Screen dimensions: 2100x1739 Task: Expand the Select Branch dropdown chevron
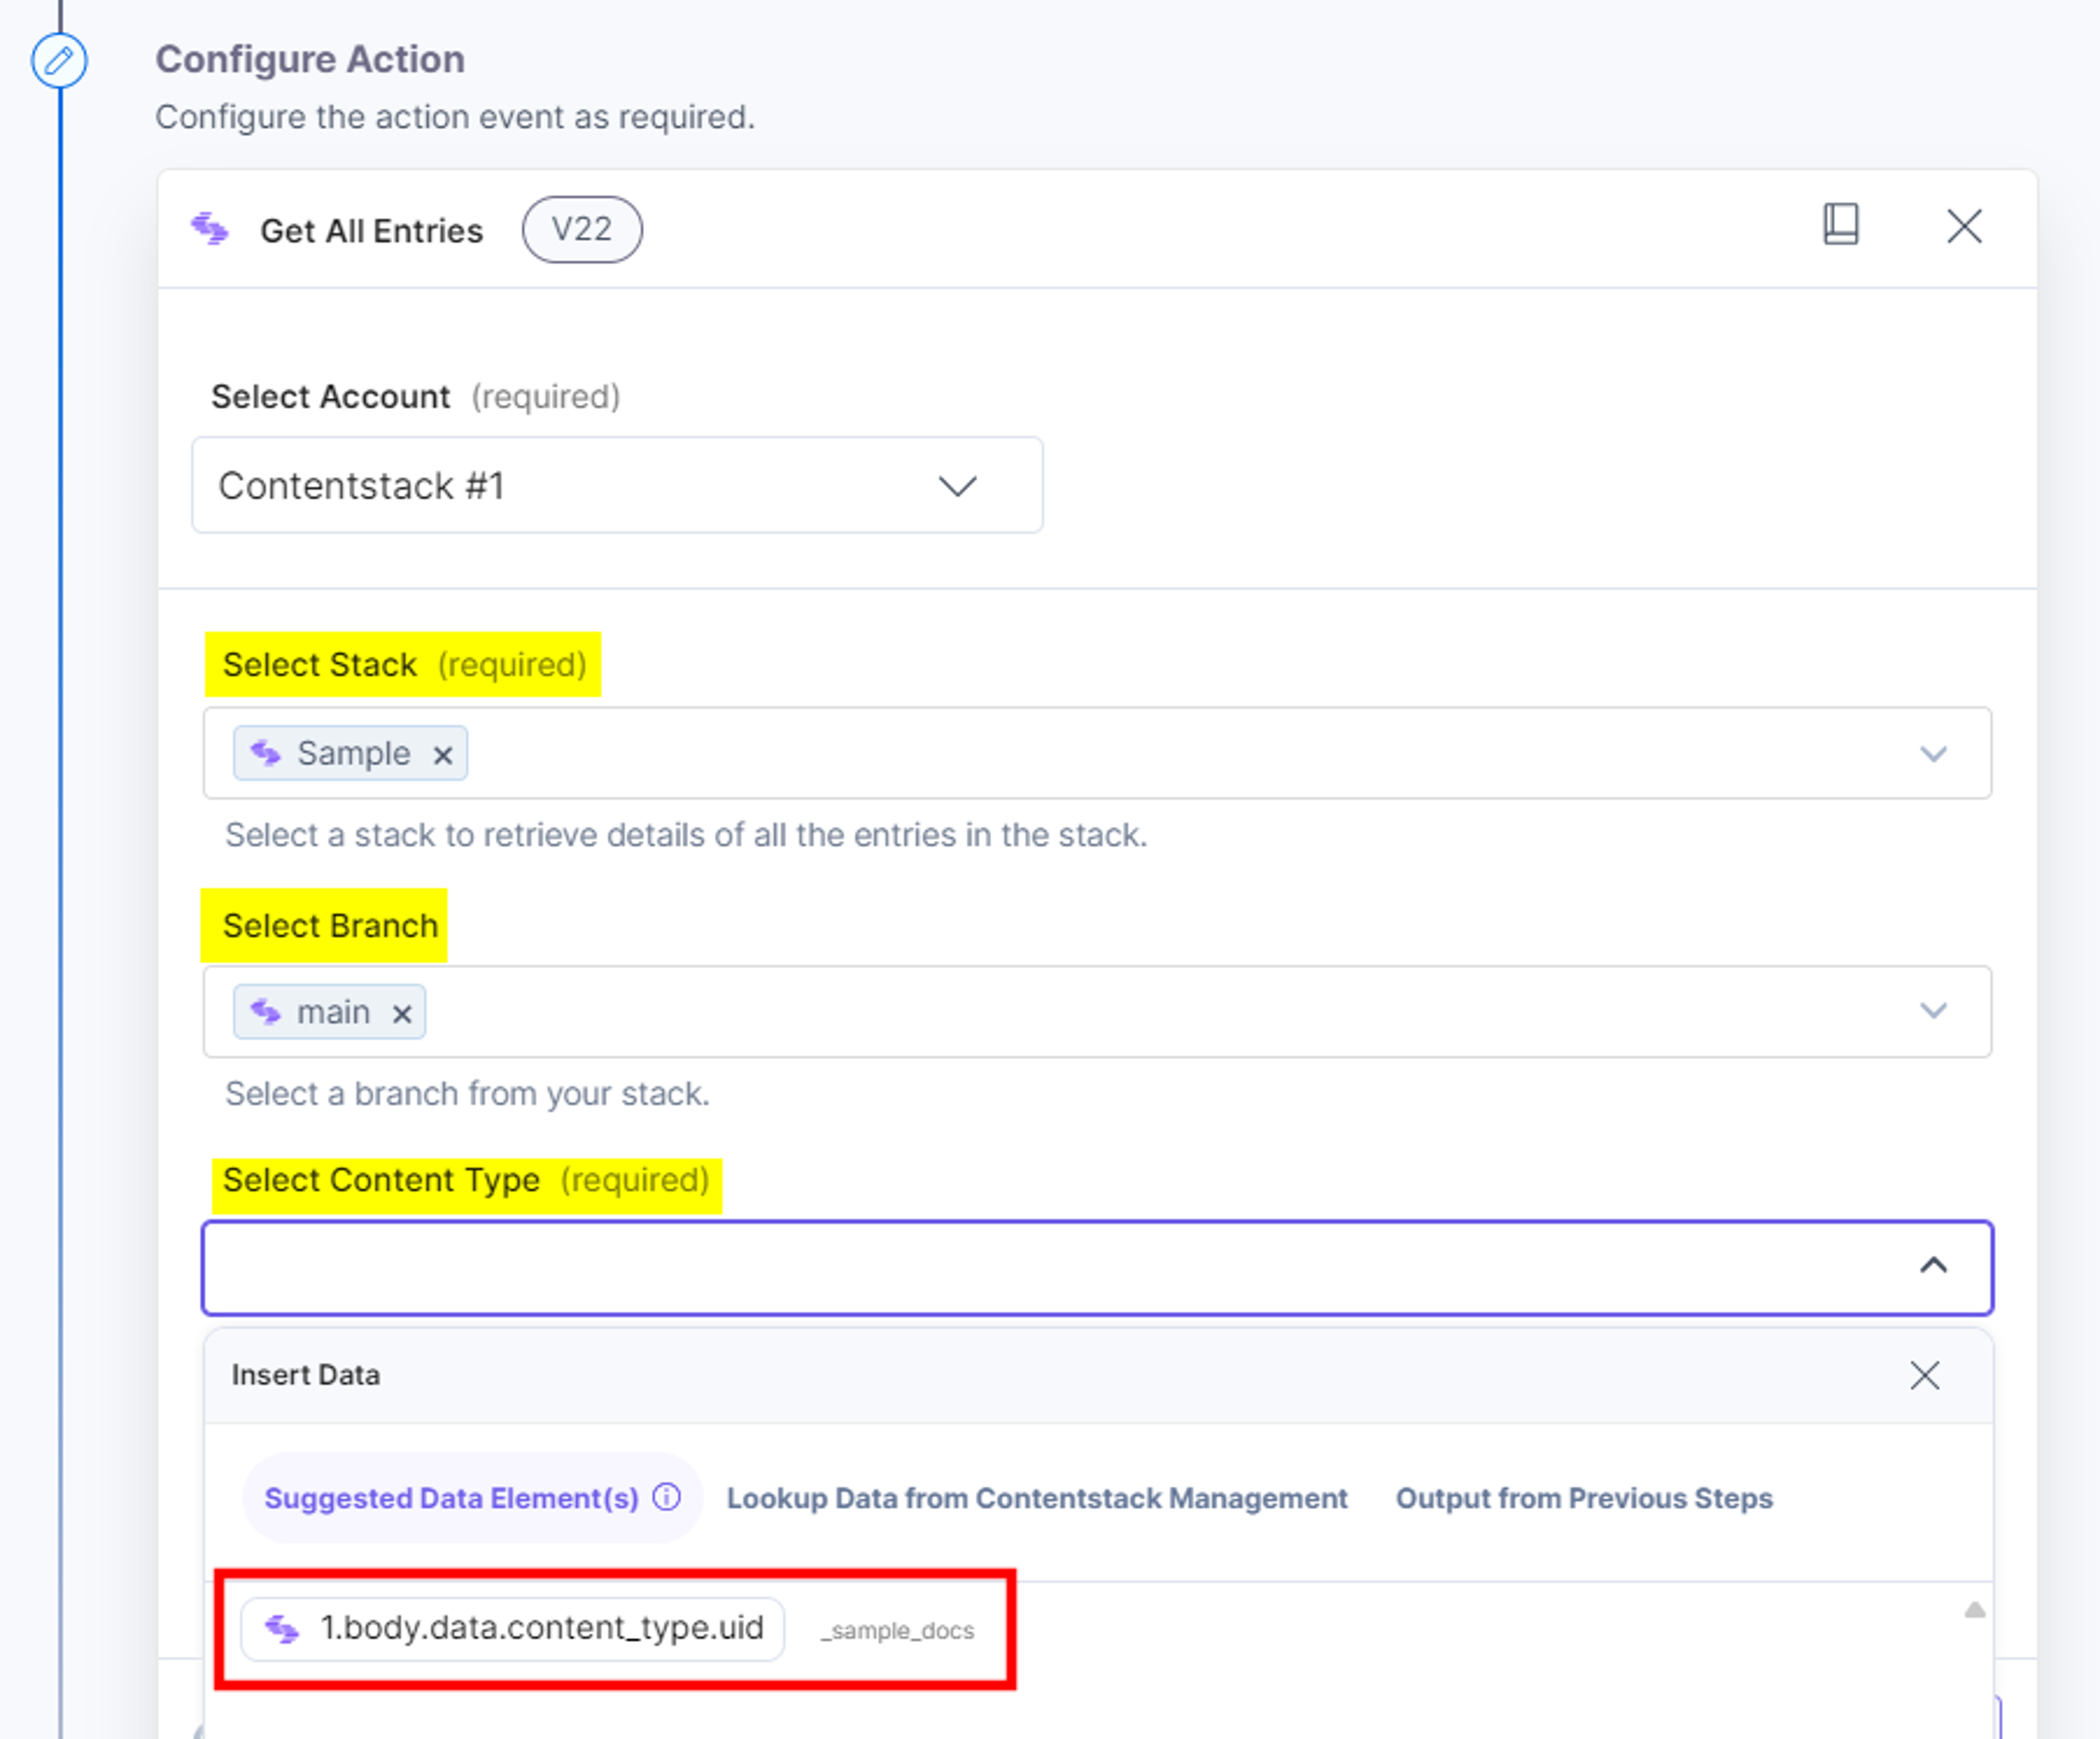point(1933,1011)
